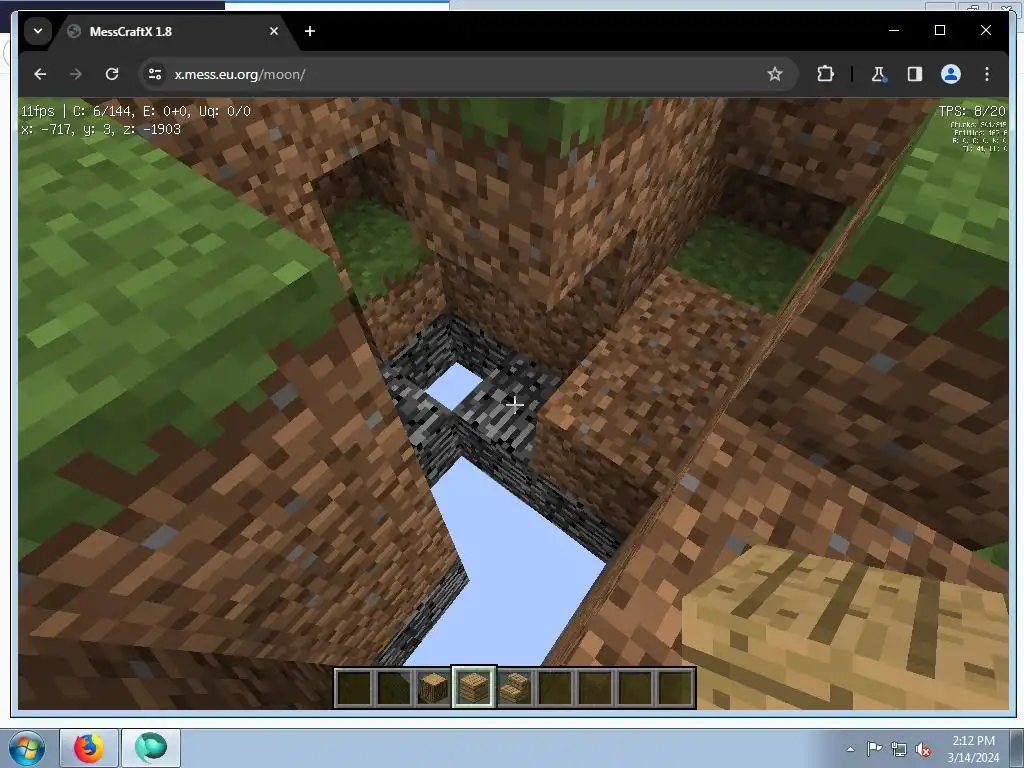Image resolution: width=1024 pixels, height=768 pixels.
Task: Close the MessCraftX 1.8 tab
Action: click(x=274, y=31)
